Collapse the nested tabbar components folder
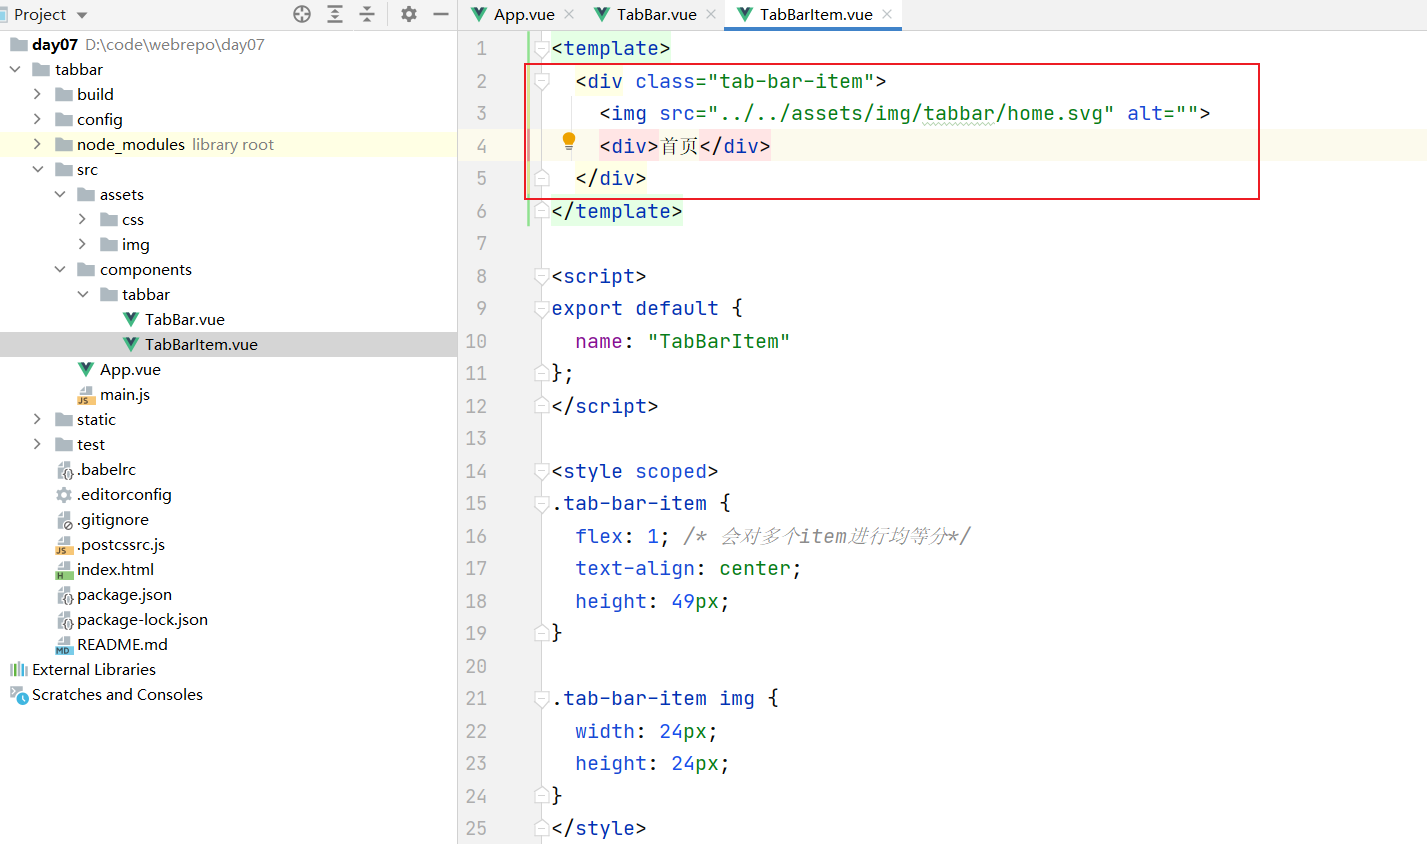 point(82,294)
